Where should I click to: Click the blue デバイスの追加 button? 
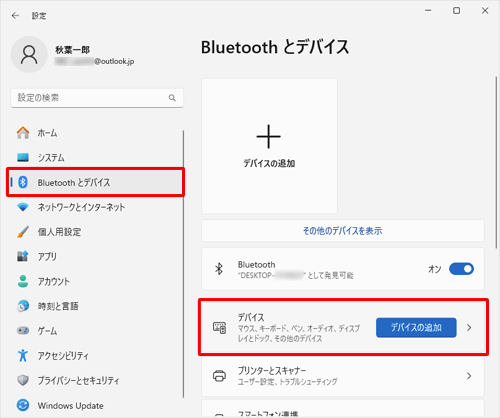416,327
